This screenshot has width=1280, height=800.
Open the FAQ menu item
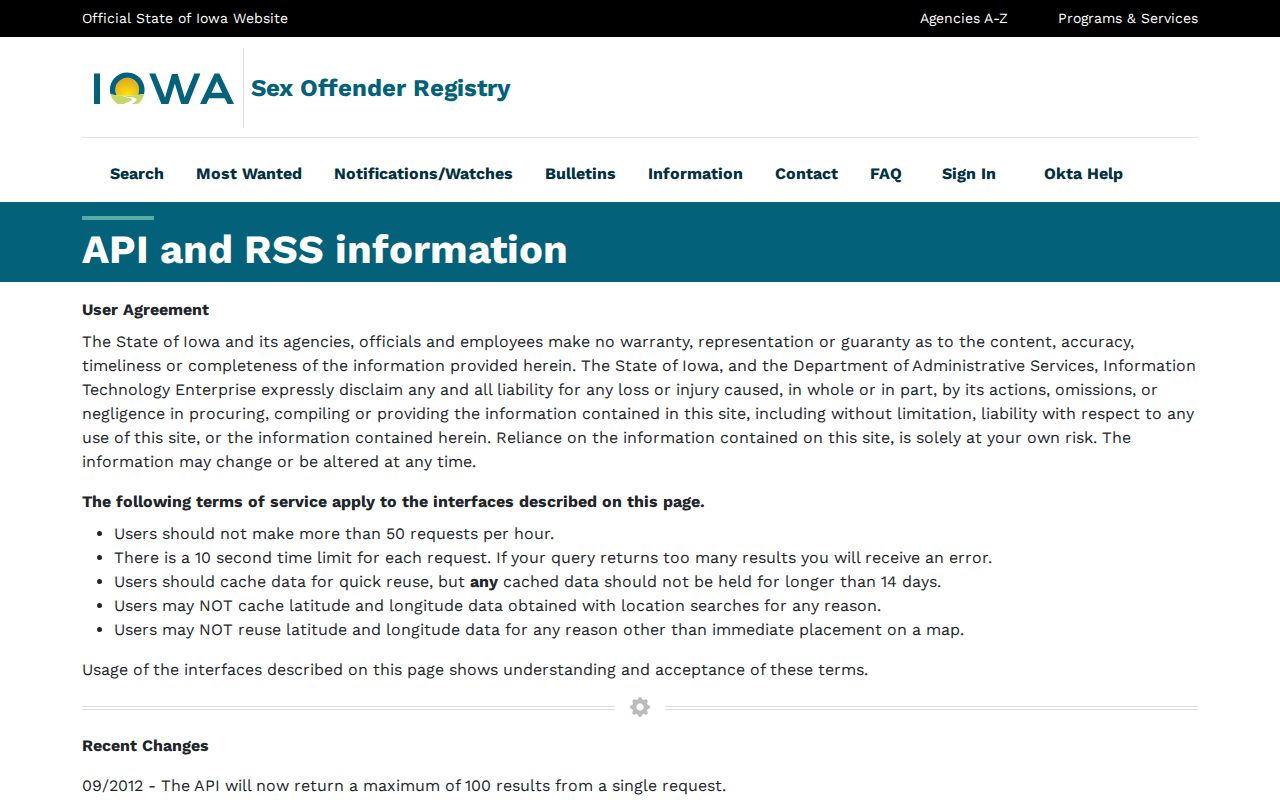point(886,174)
